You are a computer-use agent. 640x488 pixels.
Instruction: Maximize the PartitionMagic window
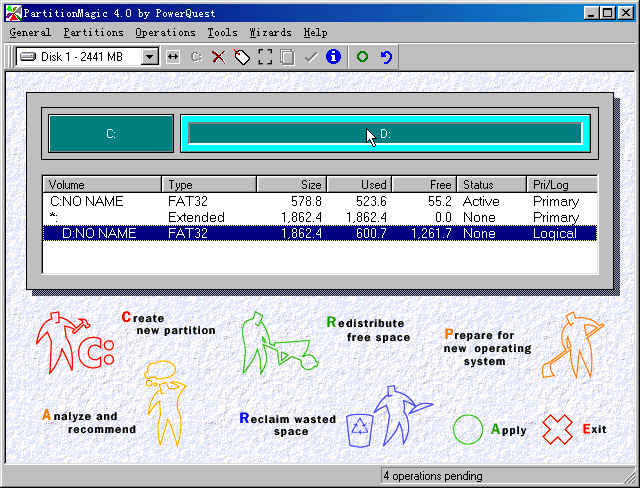click(x=608, y=13)
